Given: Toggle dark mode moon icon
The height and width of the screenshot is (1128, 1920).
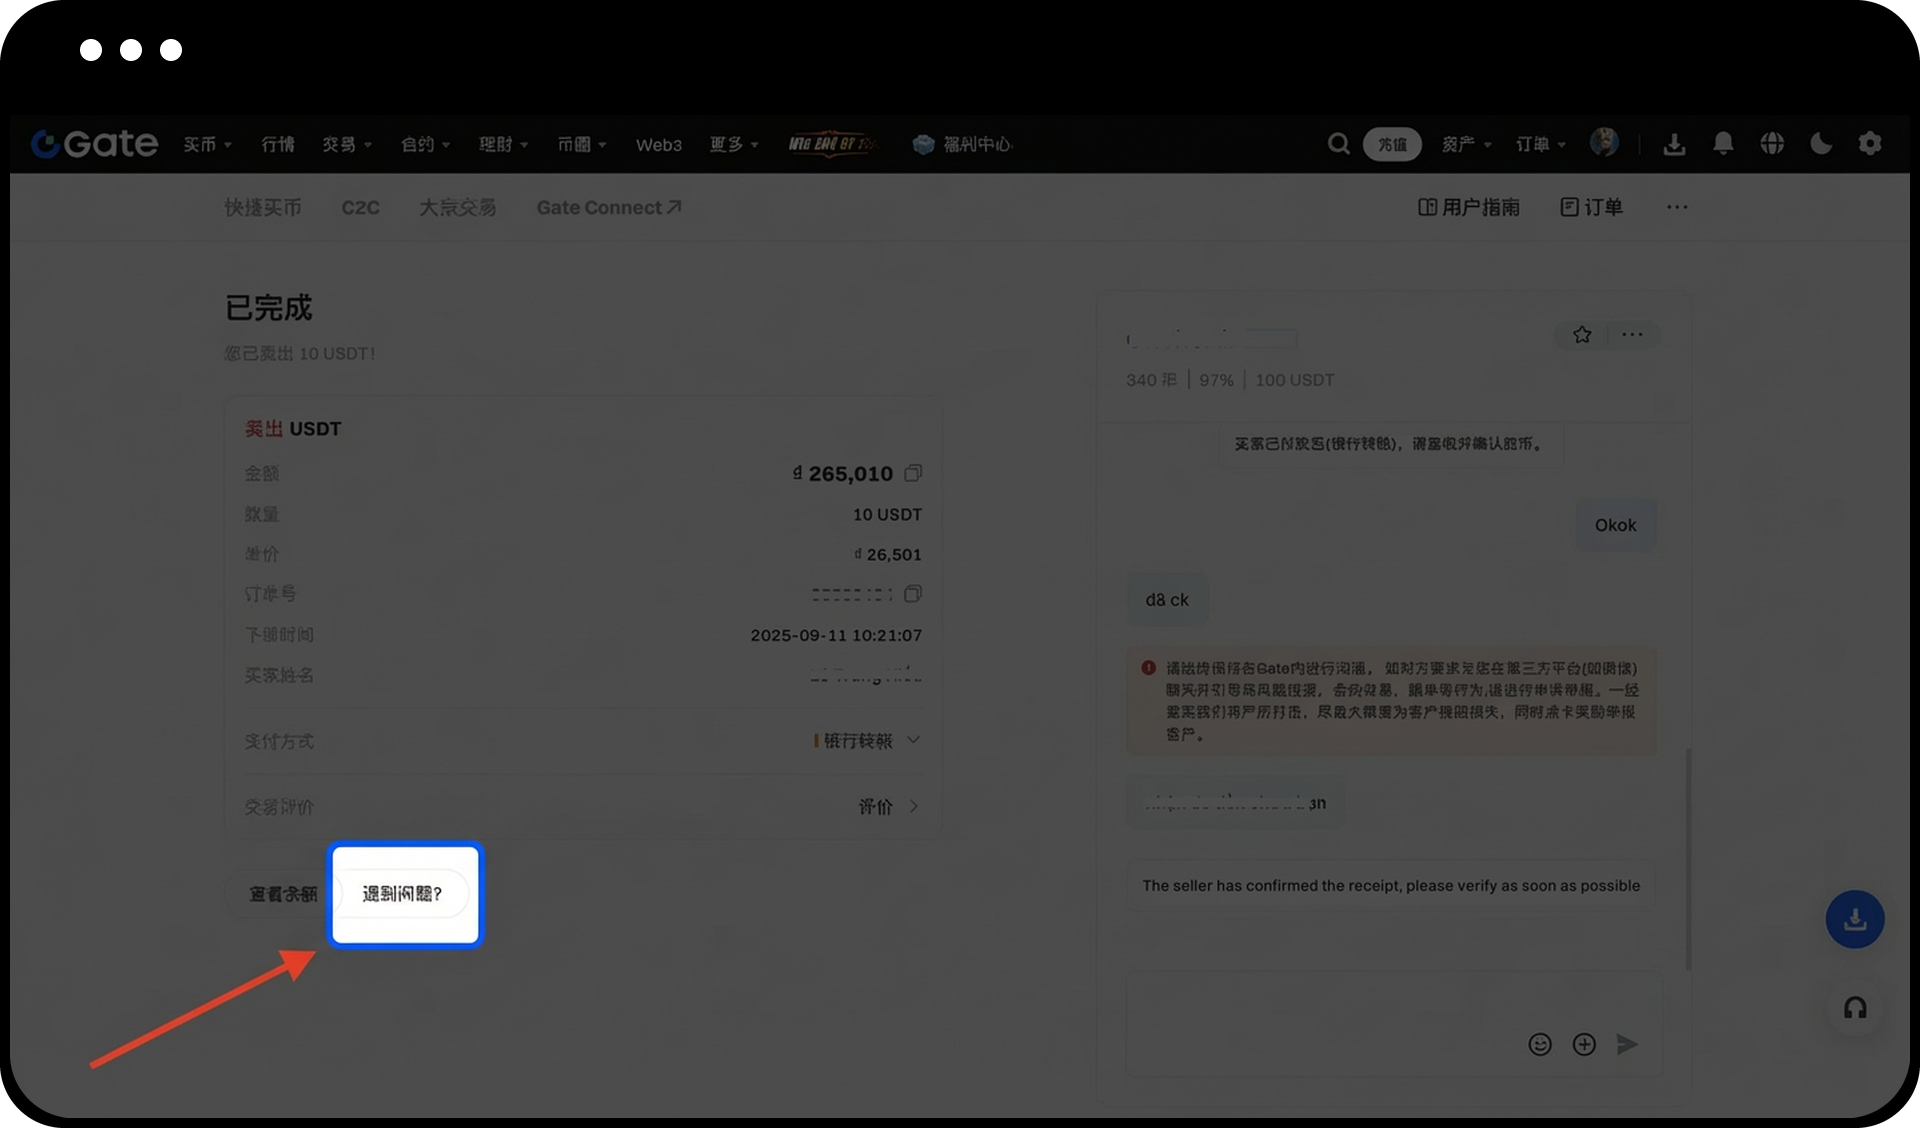Looking at the screenshot, I should click(x=1821, y=144).
